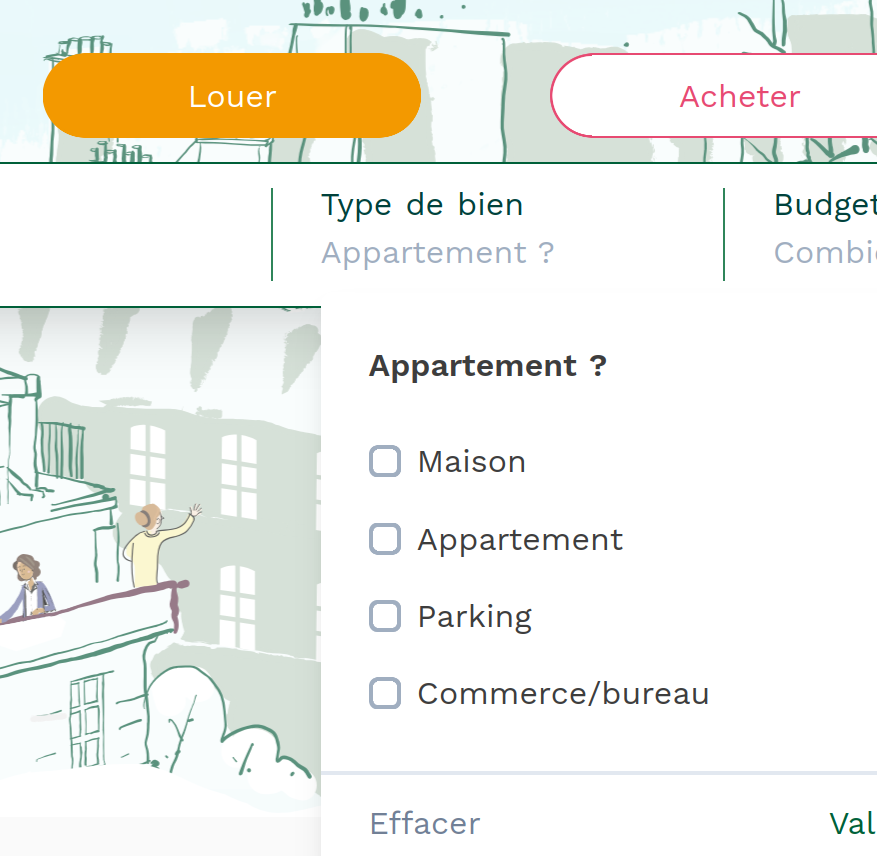Click the Maison option label text
This screenshot has height=856, width=877.
click(471, 462)
